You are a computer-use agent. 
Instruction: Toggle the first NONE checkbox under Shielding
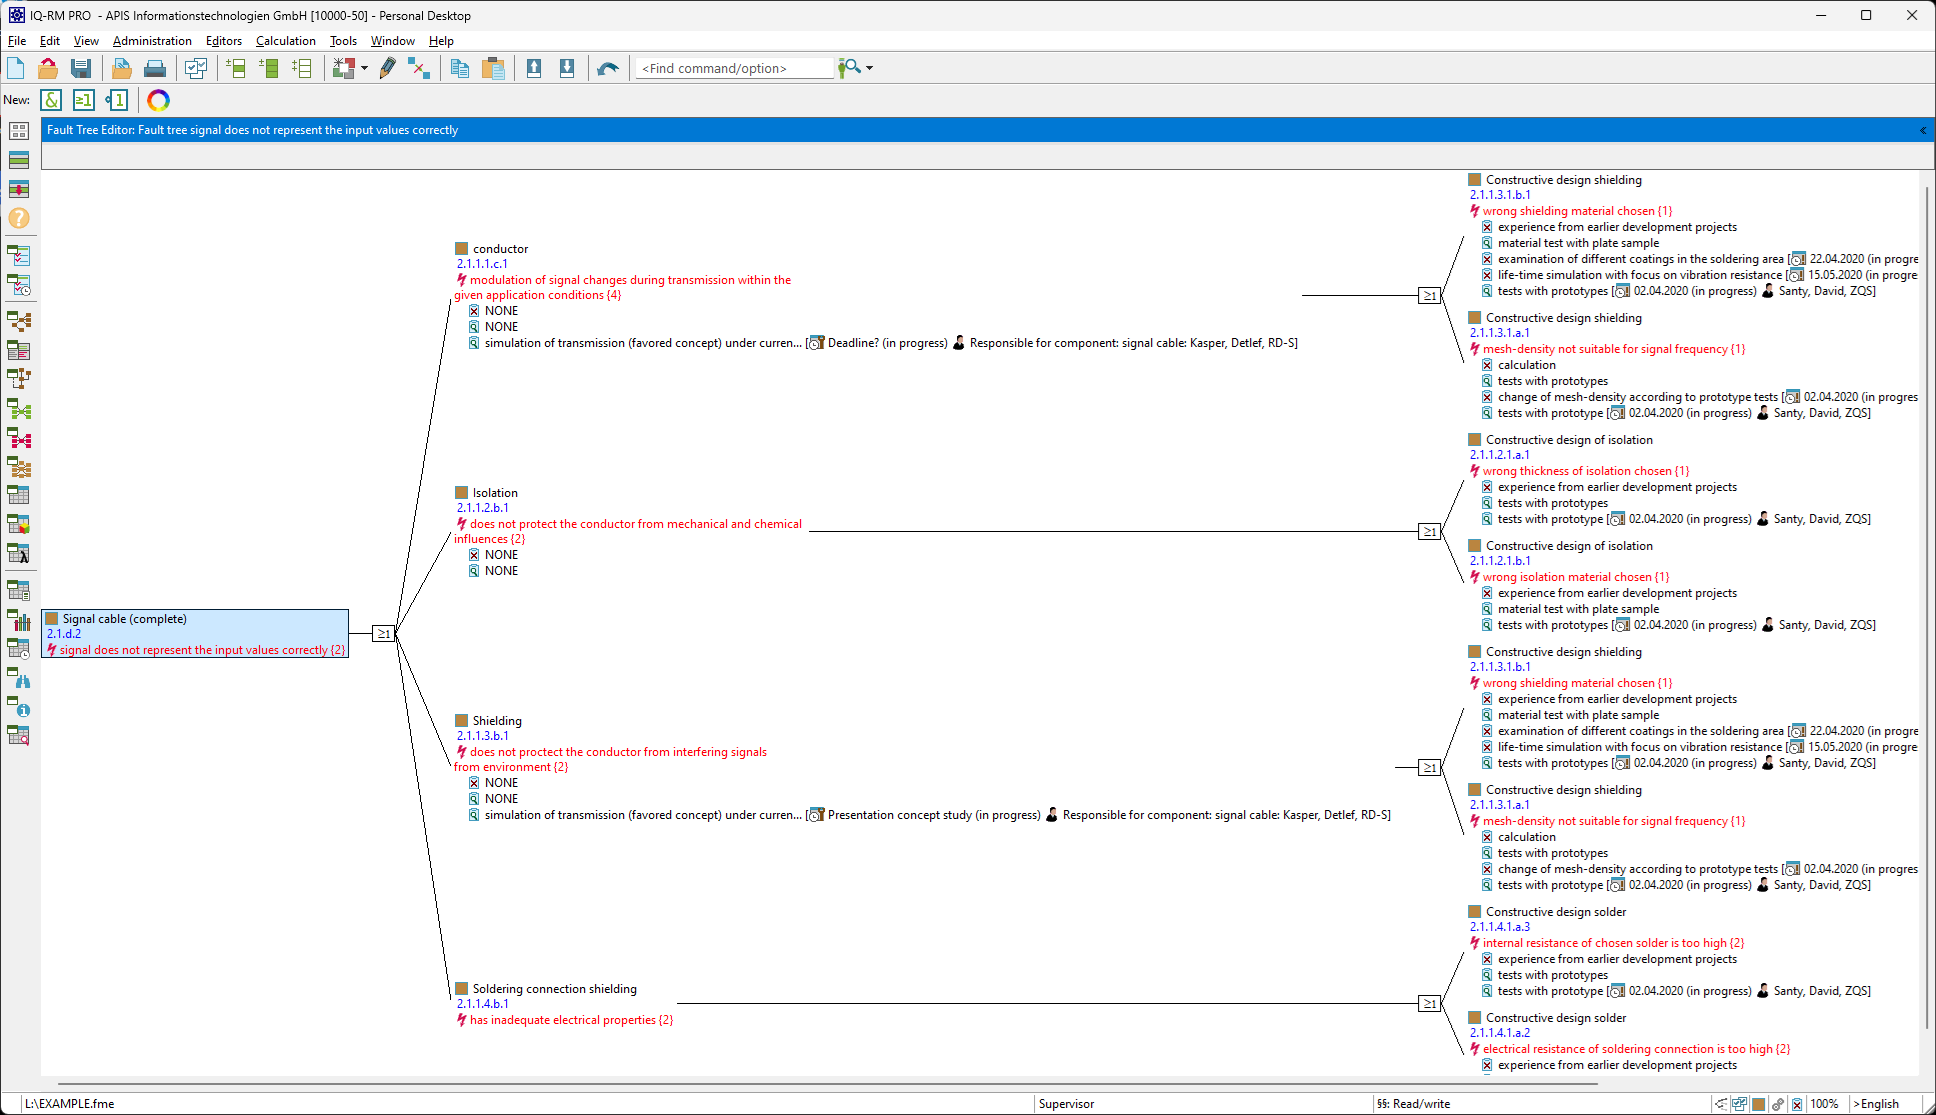coord(474,783)
